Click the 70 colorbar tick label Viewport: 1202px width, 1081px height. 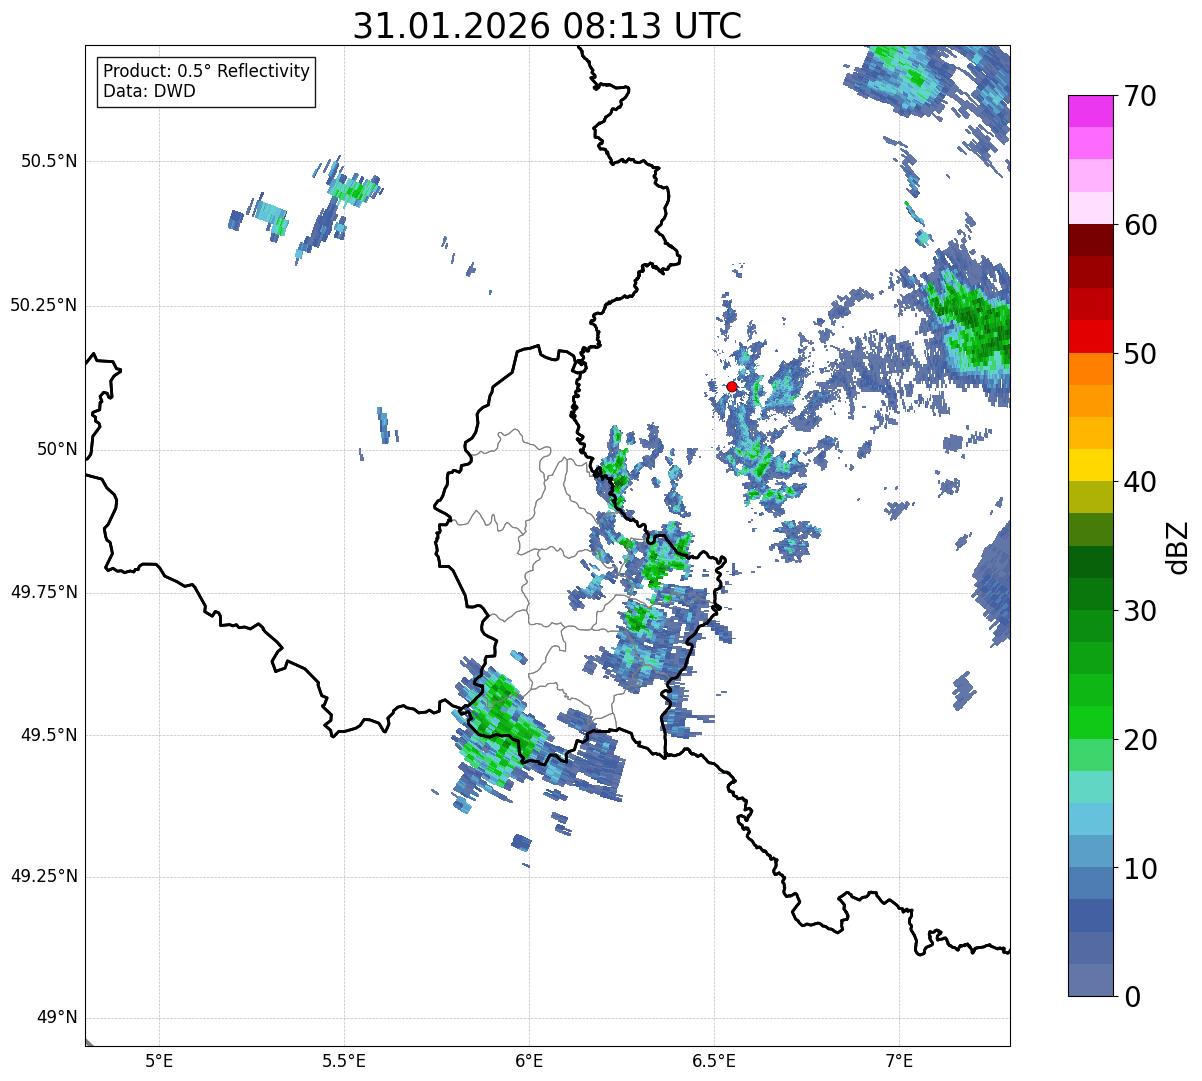coord(1140,97)
